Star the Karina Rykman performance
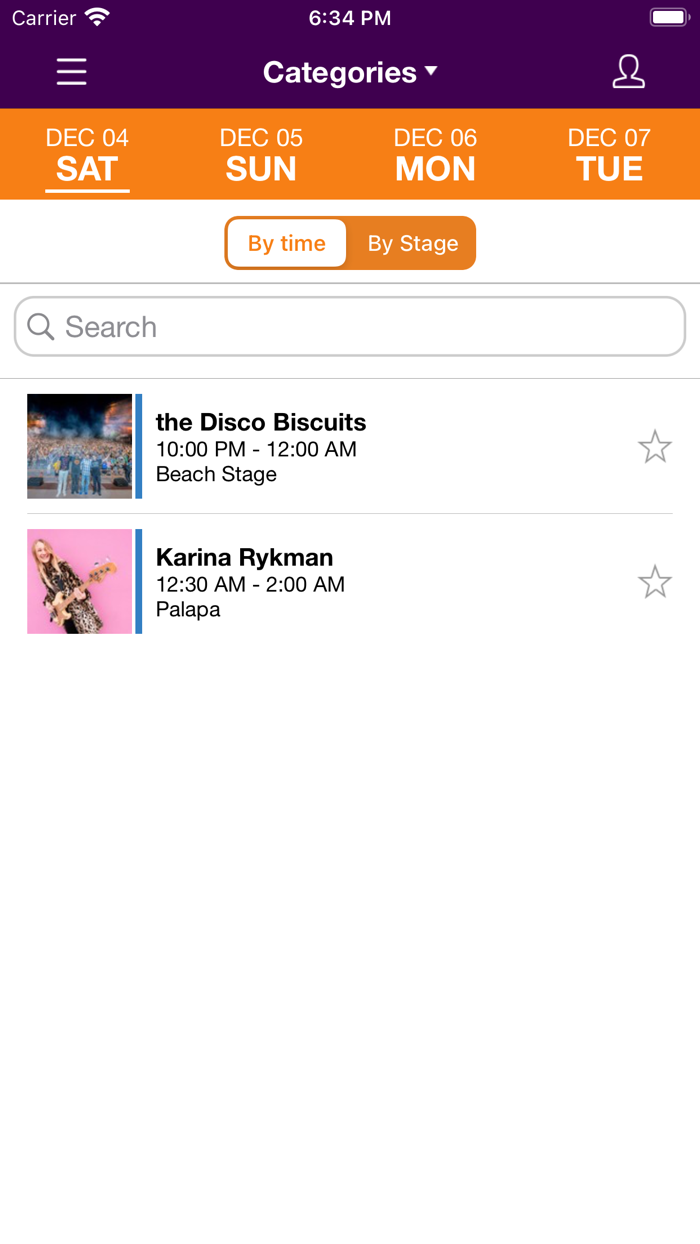 point(655,581)
